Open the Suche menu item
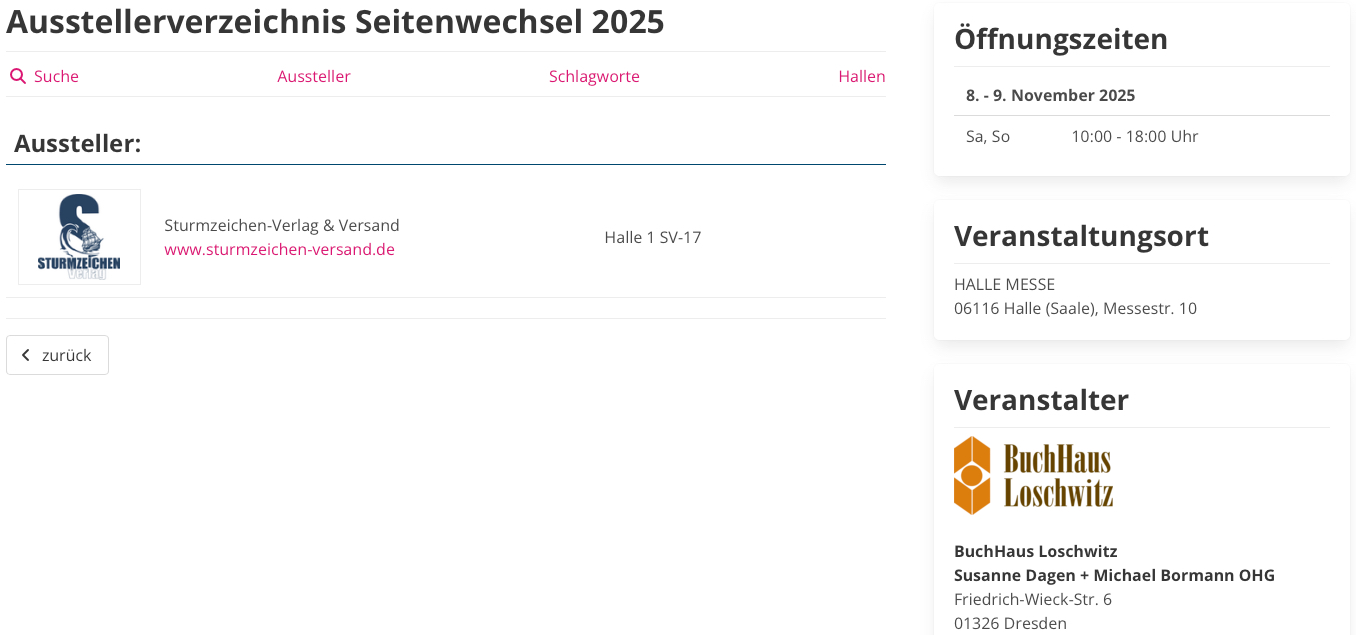This screenshot has height=635, width=1356. [56, 77]
